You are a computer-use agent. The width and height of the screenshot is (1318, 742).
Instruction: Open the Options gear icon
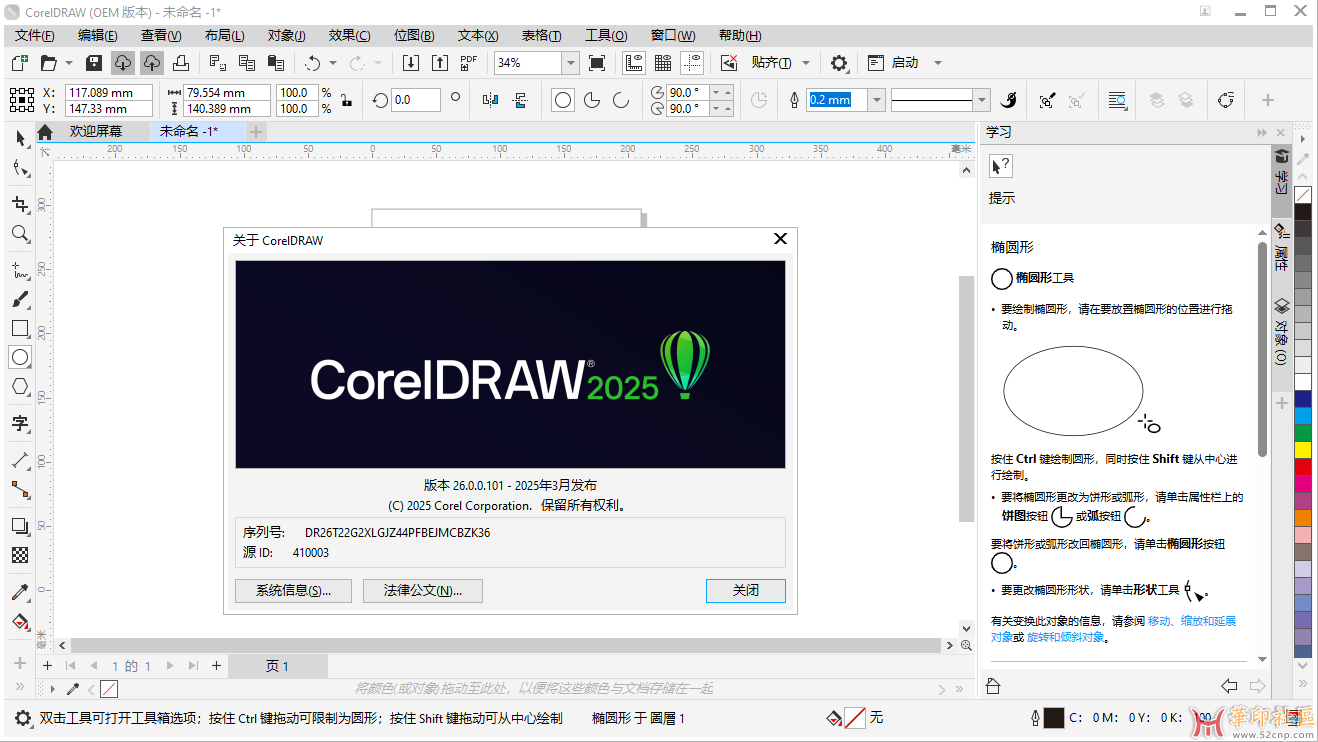point(839,63)
